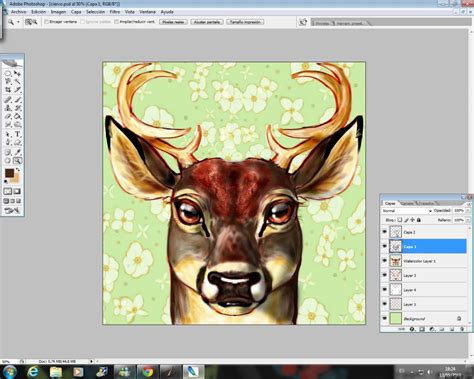Open the Archivo menu
The height and width of the screenshot is (379, 474).
pos(19,12)
